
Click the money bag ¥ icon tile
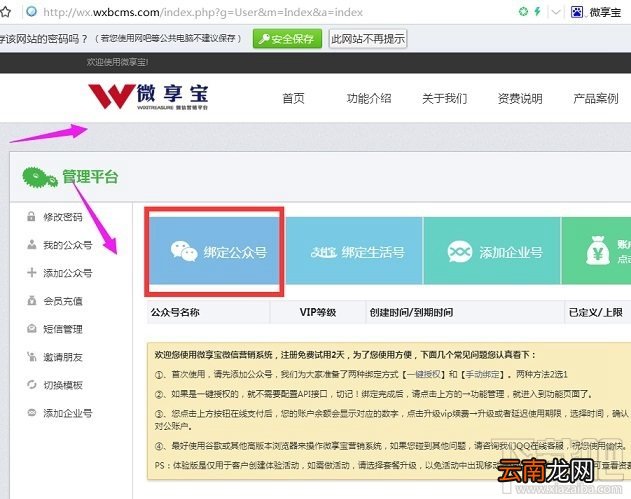tap(597, 251)
